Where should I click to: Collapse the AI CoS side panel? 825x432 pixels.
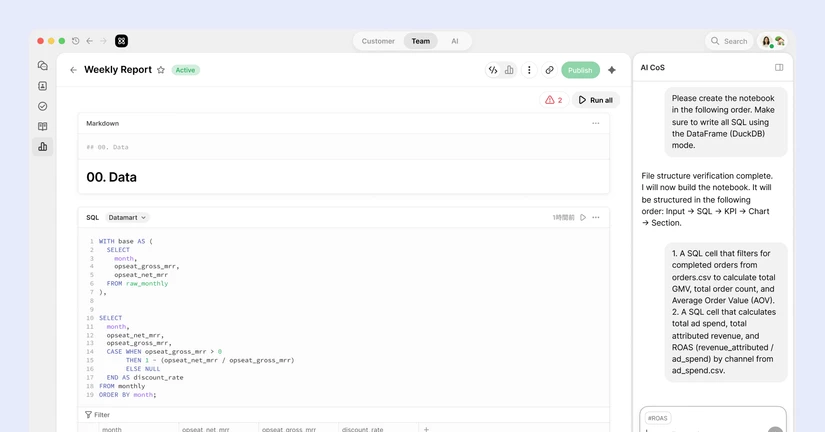pyautogui.click(x=779, y=67)
